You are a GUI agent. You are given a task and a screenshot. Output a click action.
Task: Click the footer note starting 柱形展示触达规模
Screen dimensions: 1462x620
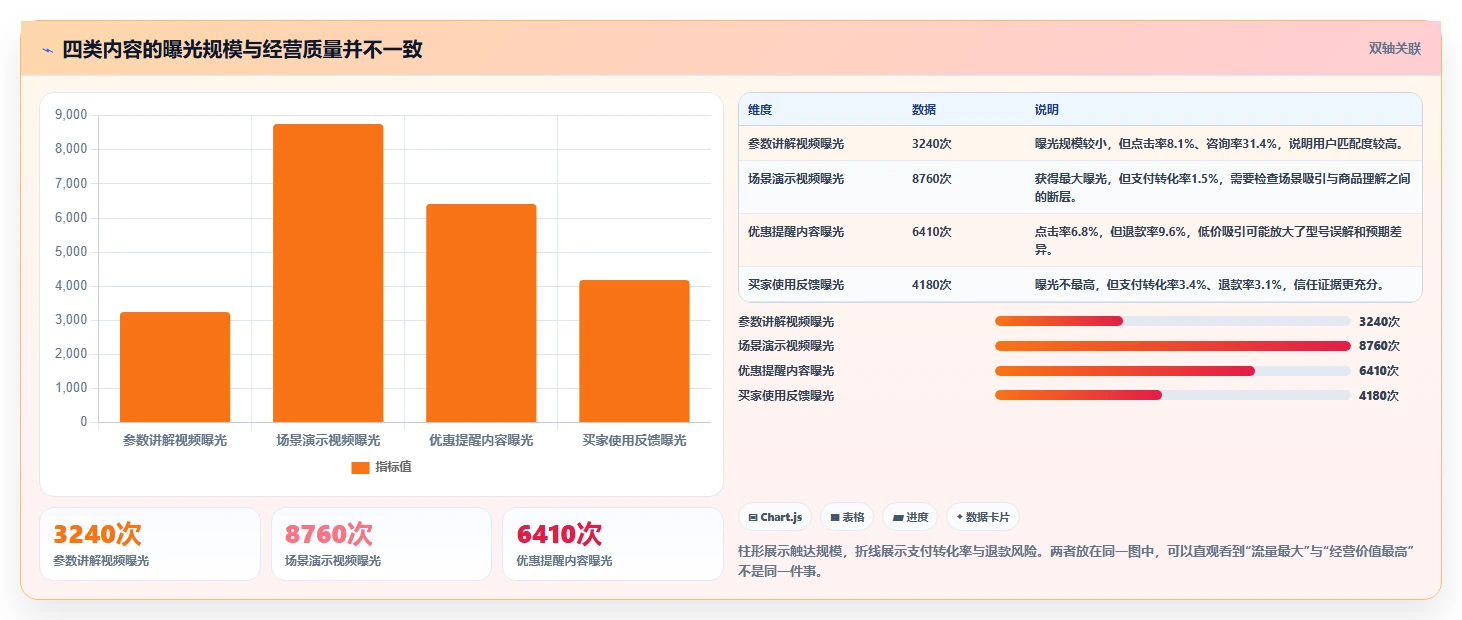(x=1076, y=561)
